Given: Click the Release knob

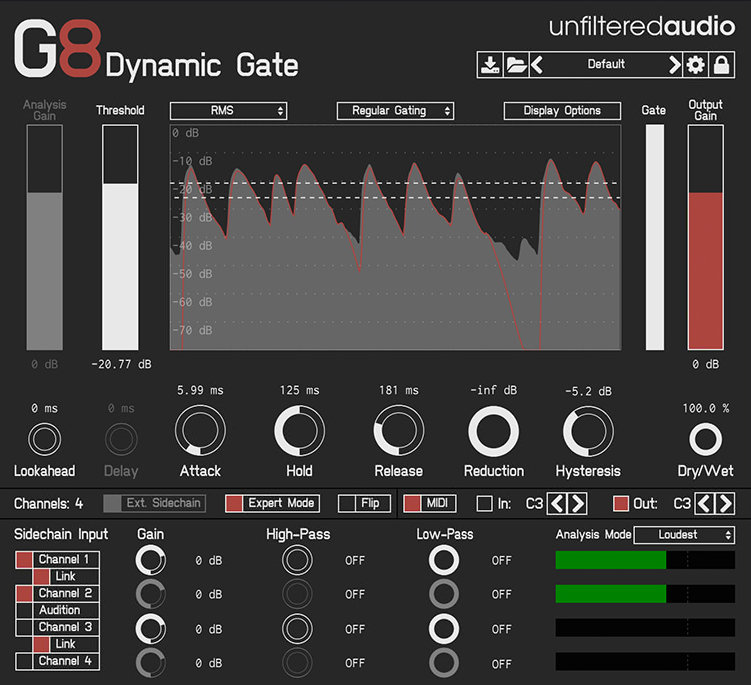Looking at the screenshot, I should tap(398, 430).
